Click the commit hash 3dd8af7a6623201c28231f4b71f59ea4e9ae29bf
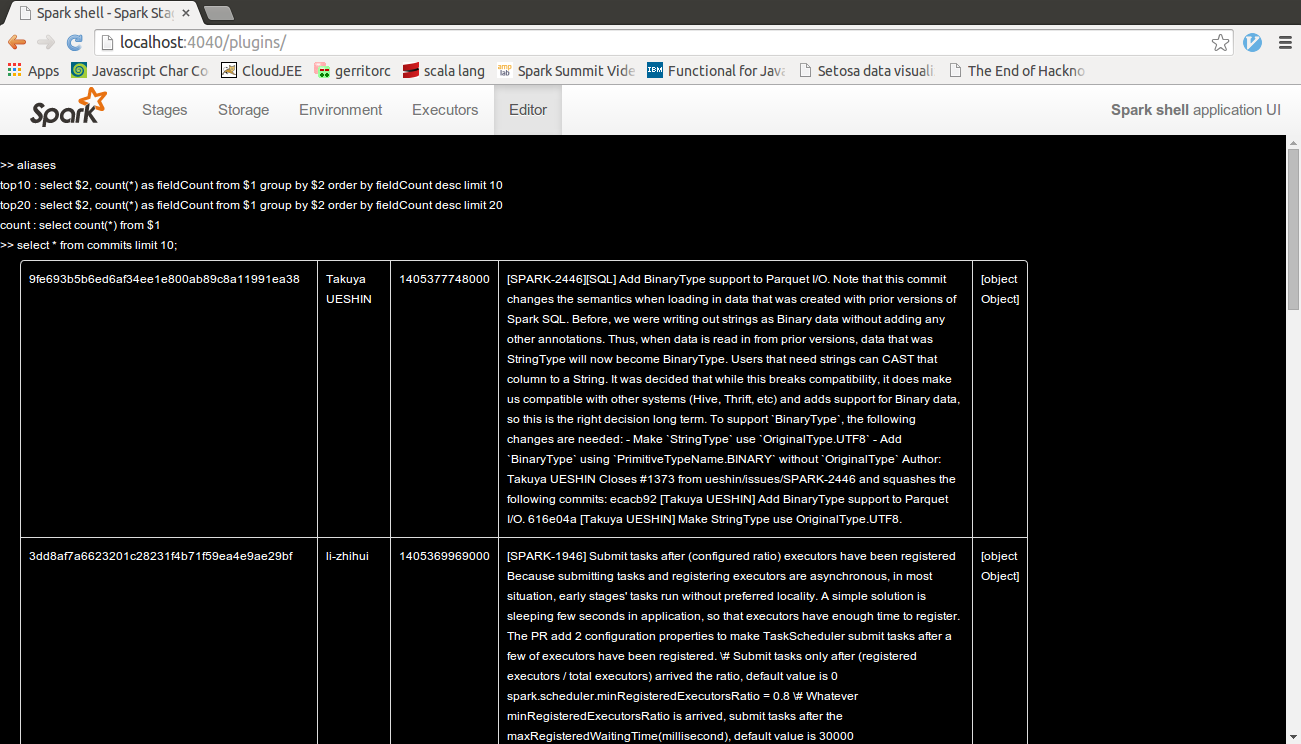1301x744 pixels. [161, 556]
